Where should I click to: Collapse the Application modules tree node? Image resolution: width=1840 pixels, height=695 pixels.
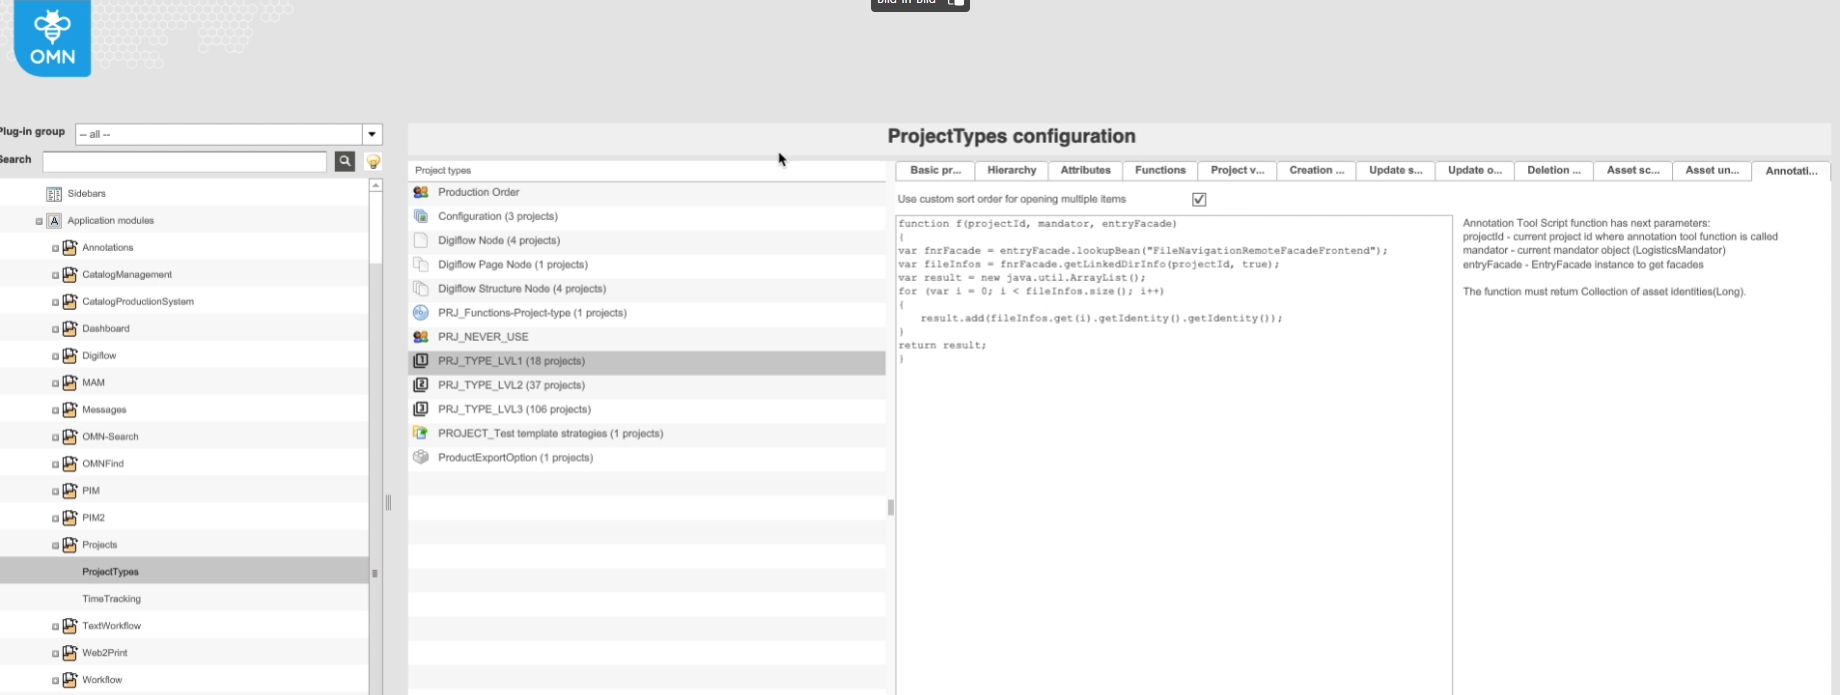pos(39,221)
